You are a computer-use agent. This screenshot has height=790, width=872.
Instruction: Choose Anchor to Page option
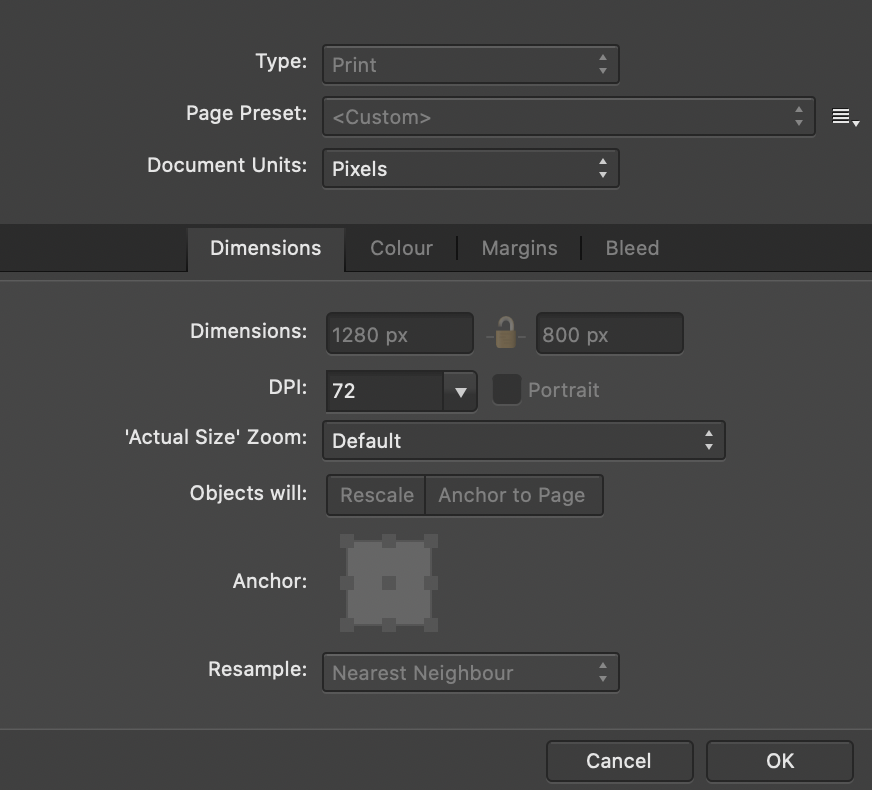pos(512,495)
